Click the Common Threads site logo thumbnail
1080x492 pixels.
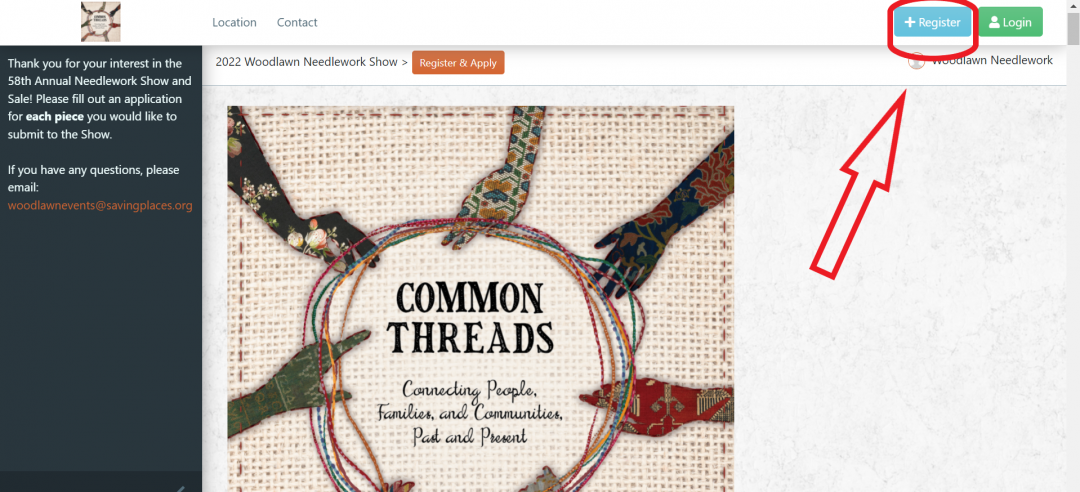pyautogui.click(x=101, y=22)
